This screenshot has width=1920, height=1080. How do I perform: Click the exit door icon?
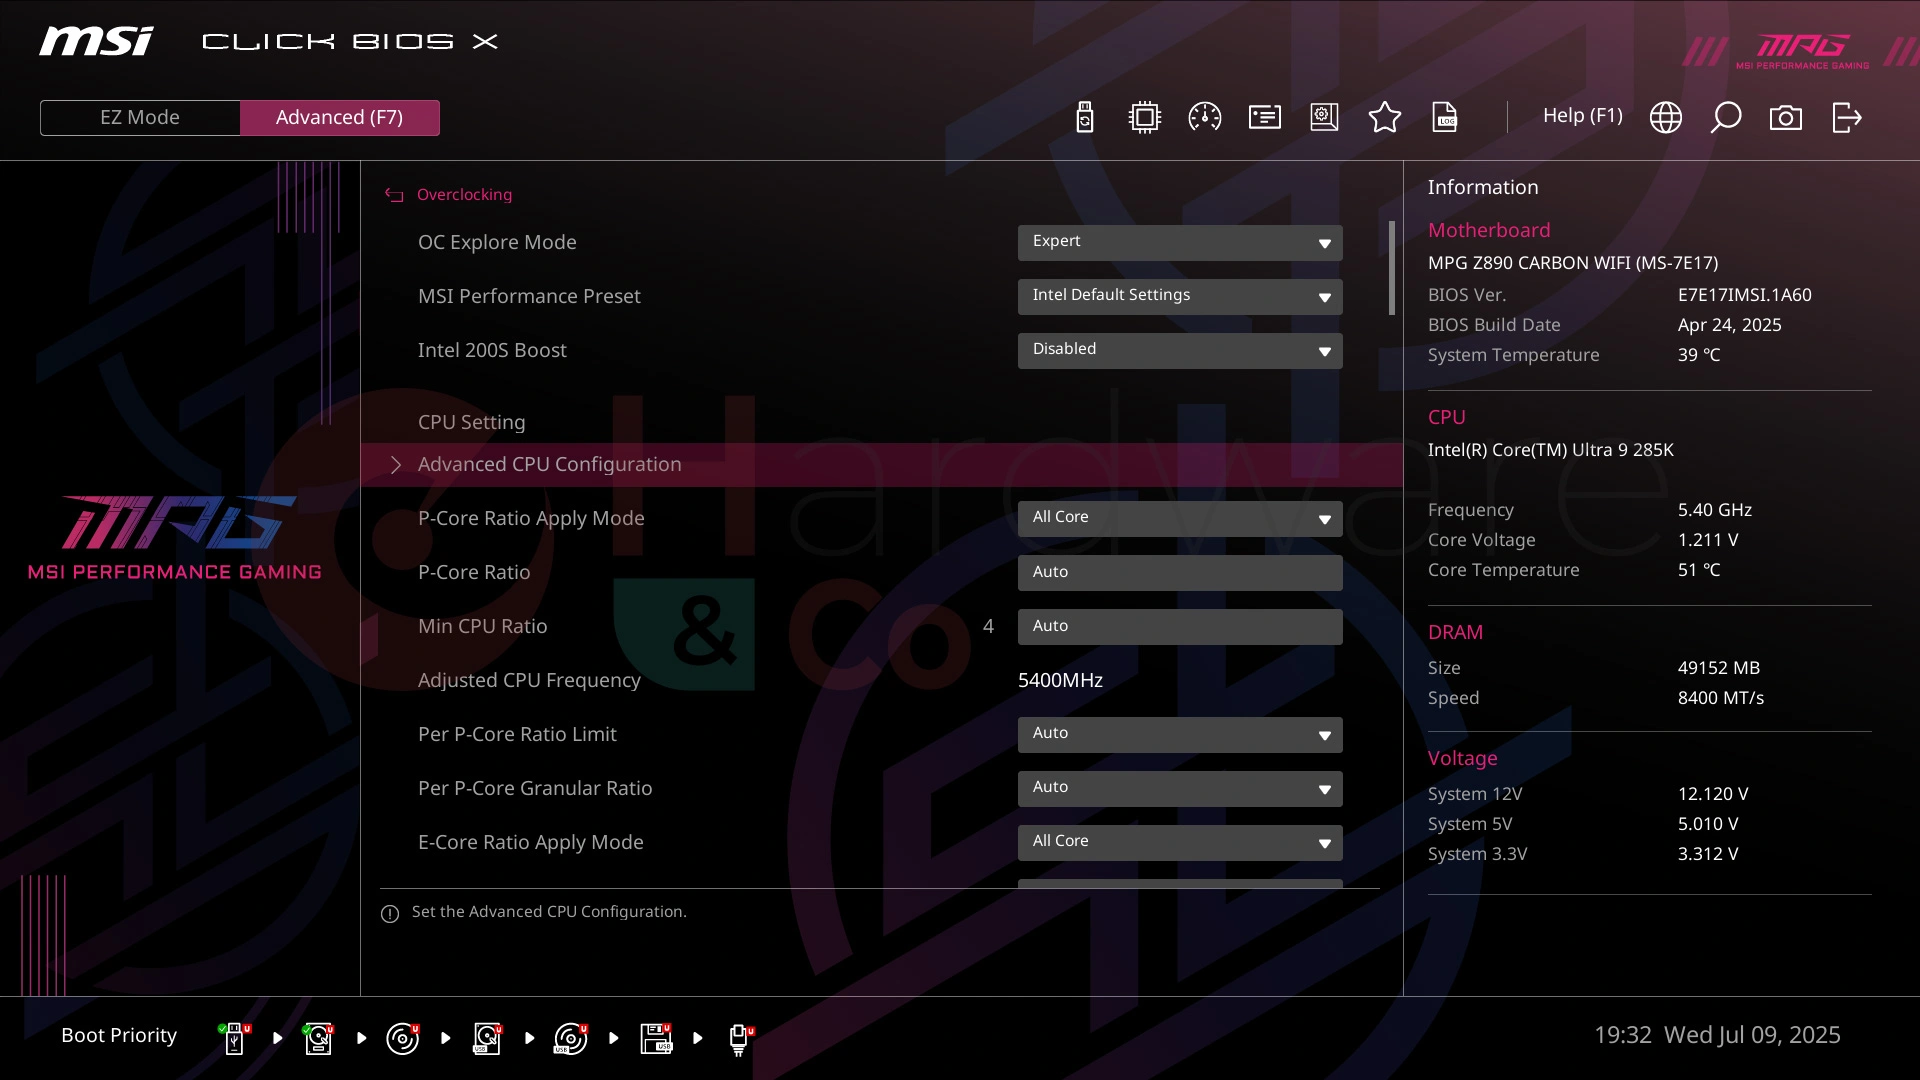(x=1847, y=117)
